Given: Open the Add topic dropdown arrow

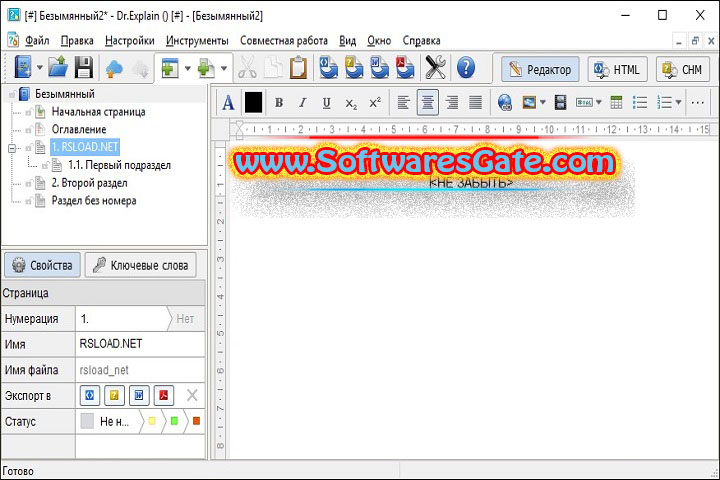Looking at the screenshot, I should tap(187, 68).
